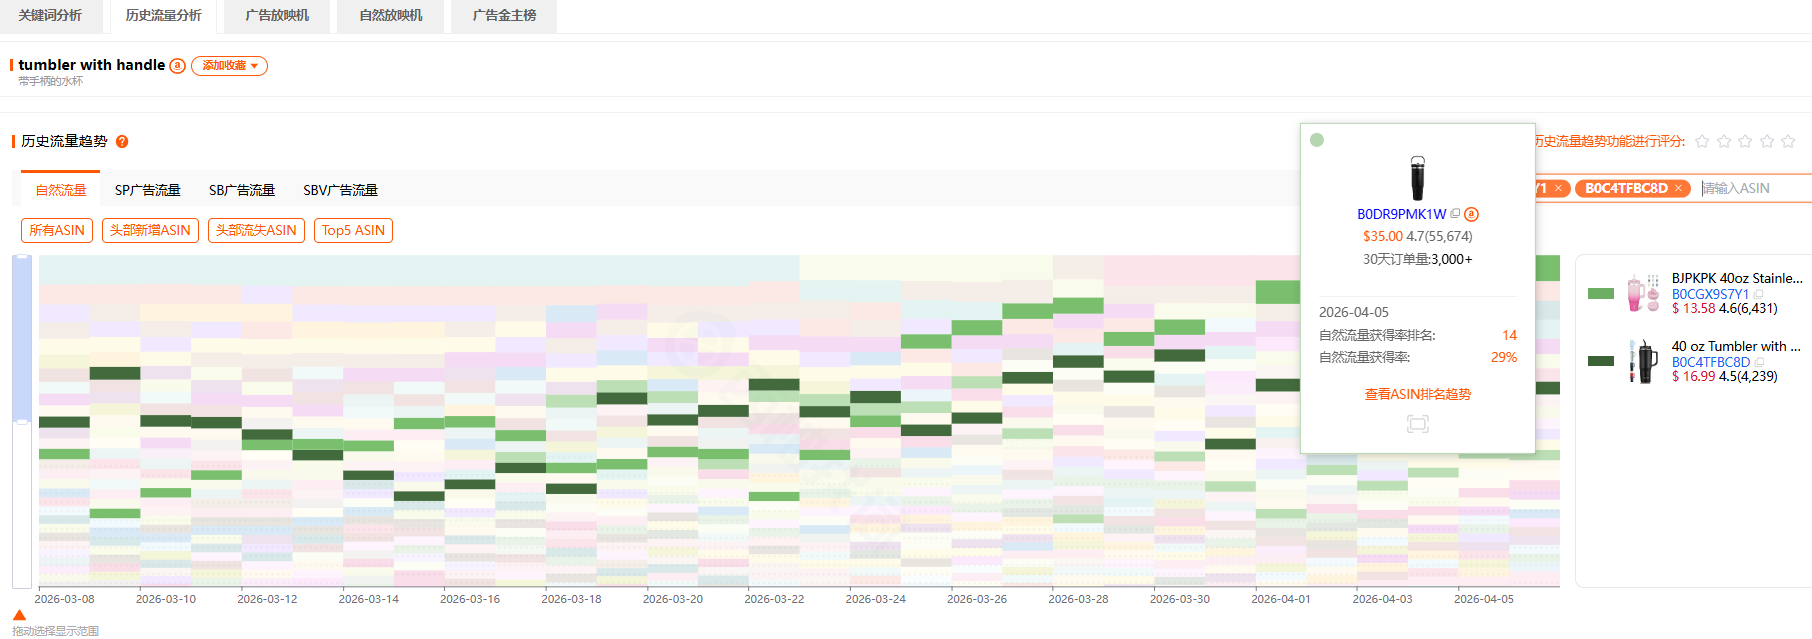This screenshot has width=1812, height=639.
Task: Click the expand frame icon in tooltip
Action: click(x=1417, y=424)
